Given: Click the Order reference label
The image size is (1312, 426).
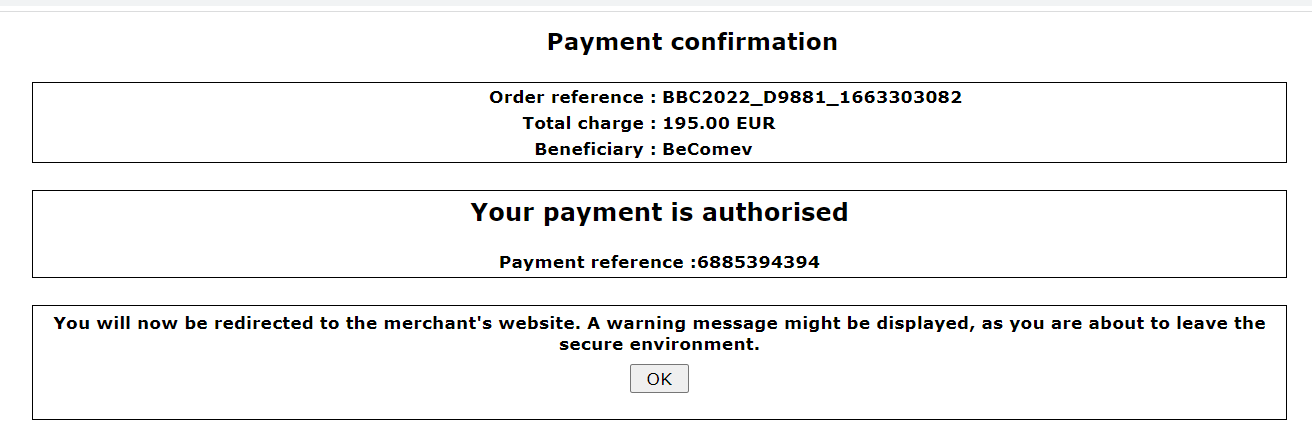Looking at the screenshot, I should 566,98.
